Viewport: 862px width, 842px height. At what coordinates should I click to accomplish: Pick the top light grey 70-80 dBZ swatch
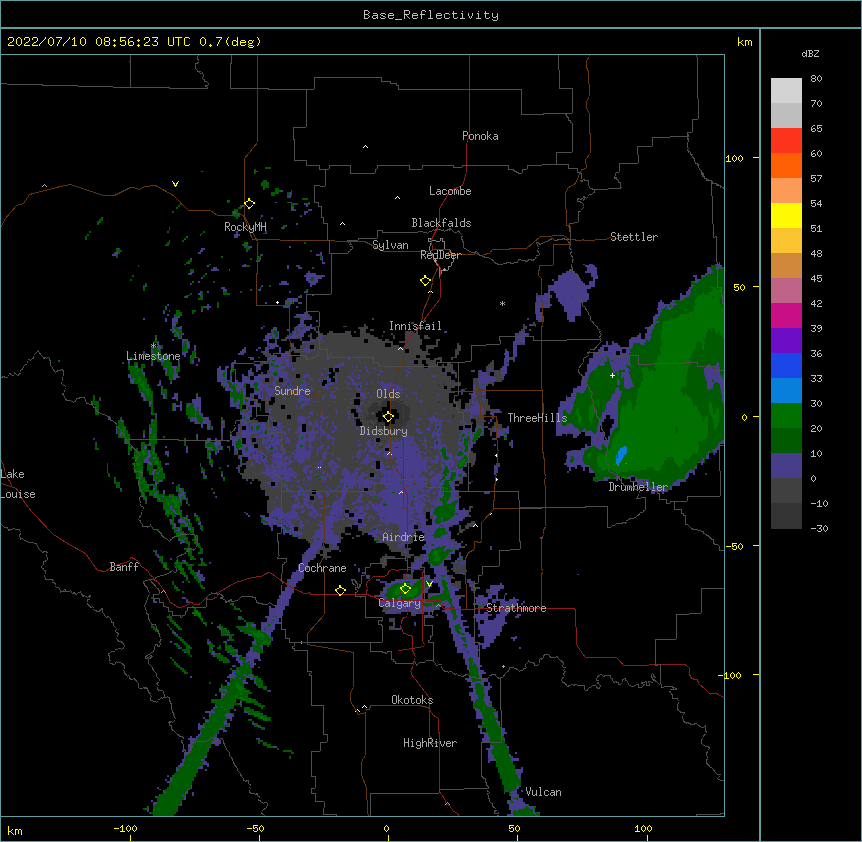(786, 91)
